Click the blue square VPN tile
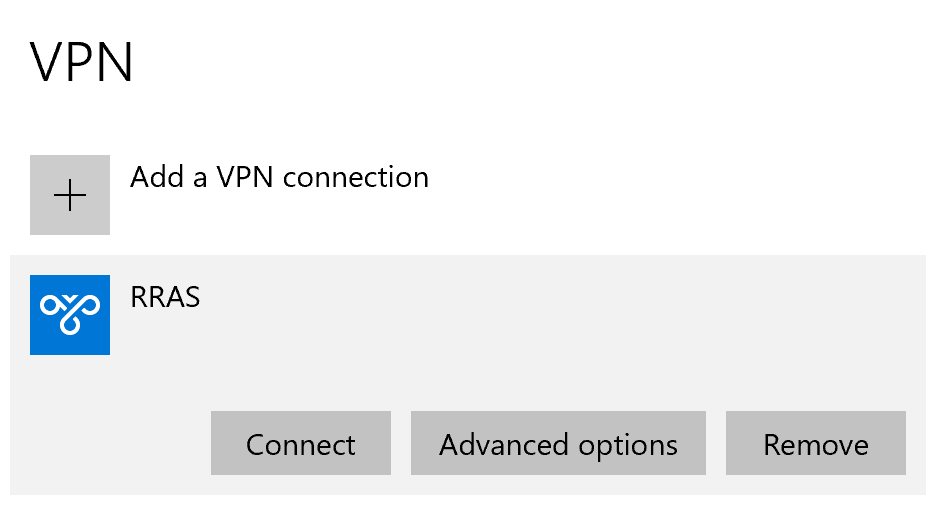Image resolution: width=946 pixels, height=532 pixels. tap(70, 315)
